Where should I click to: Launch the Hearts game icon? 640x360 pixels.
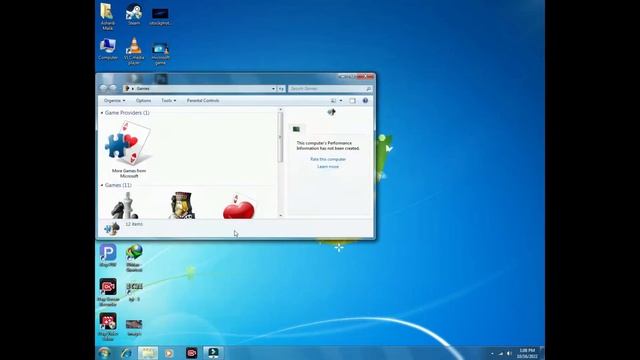coord(239,207)
